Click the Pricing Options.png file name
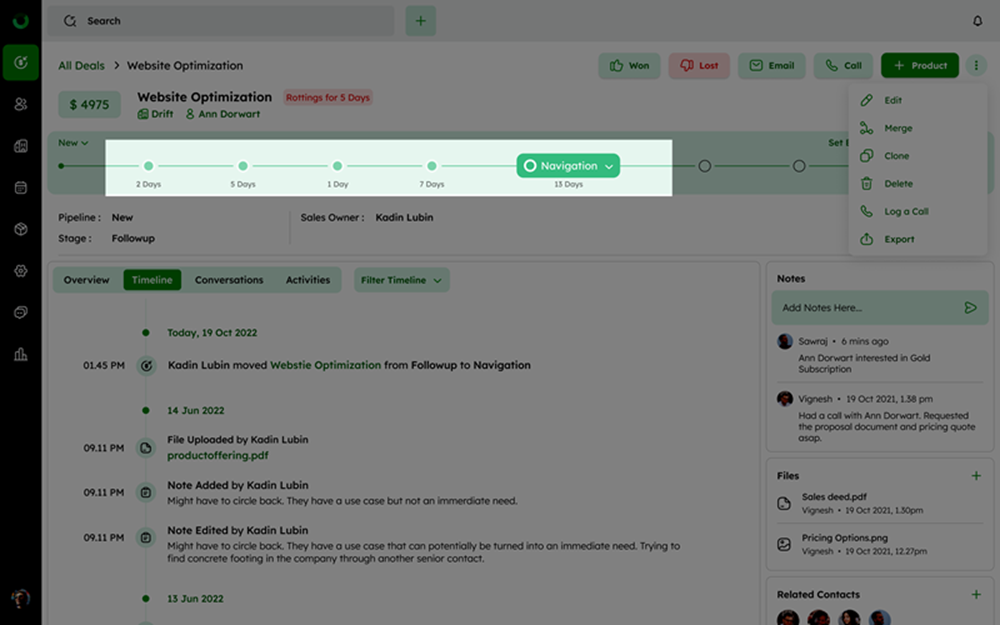 click(x=844, y=538)
